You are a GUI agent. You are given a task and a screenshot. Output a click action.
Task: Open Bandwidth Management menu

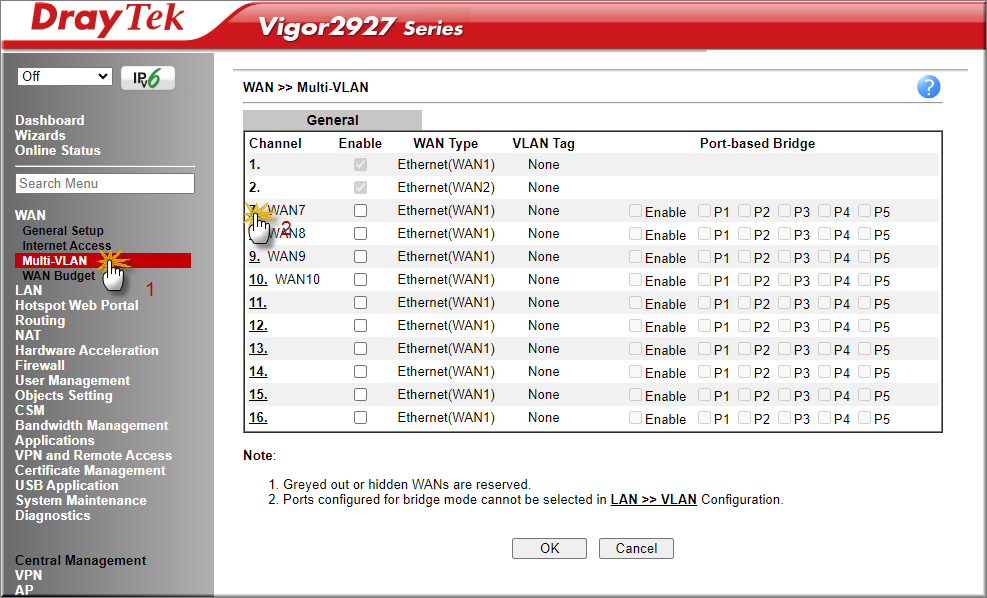pos(92,426)
